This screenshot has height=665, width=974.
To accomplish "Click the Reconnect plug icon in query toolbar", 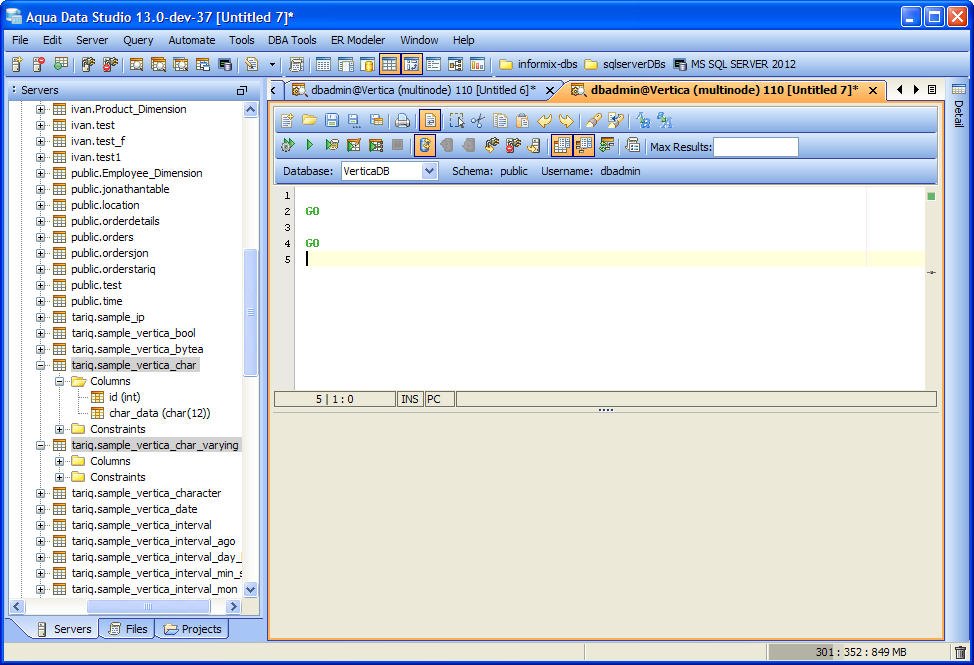I will coord(491,145).
